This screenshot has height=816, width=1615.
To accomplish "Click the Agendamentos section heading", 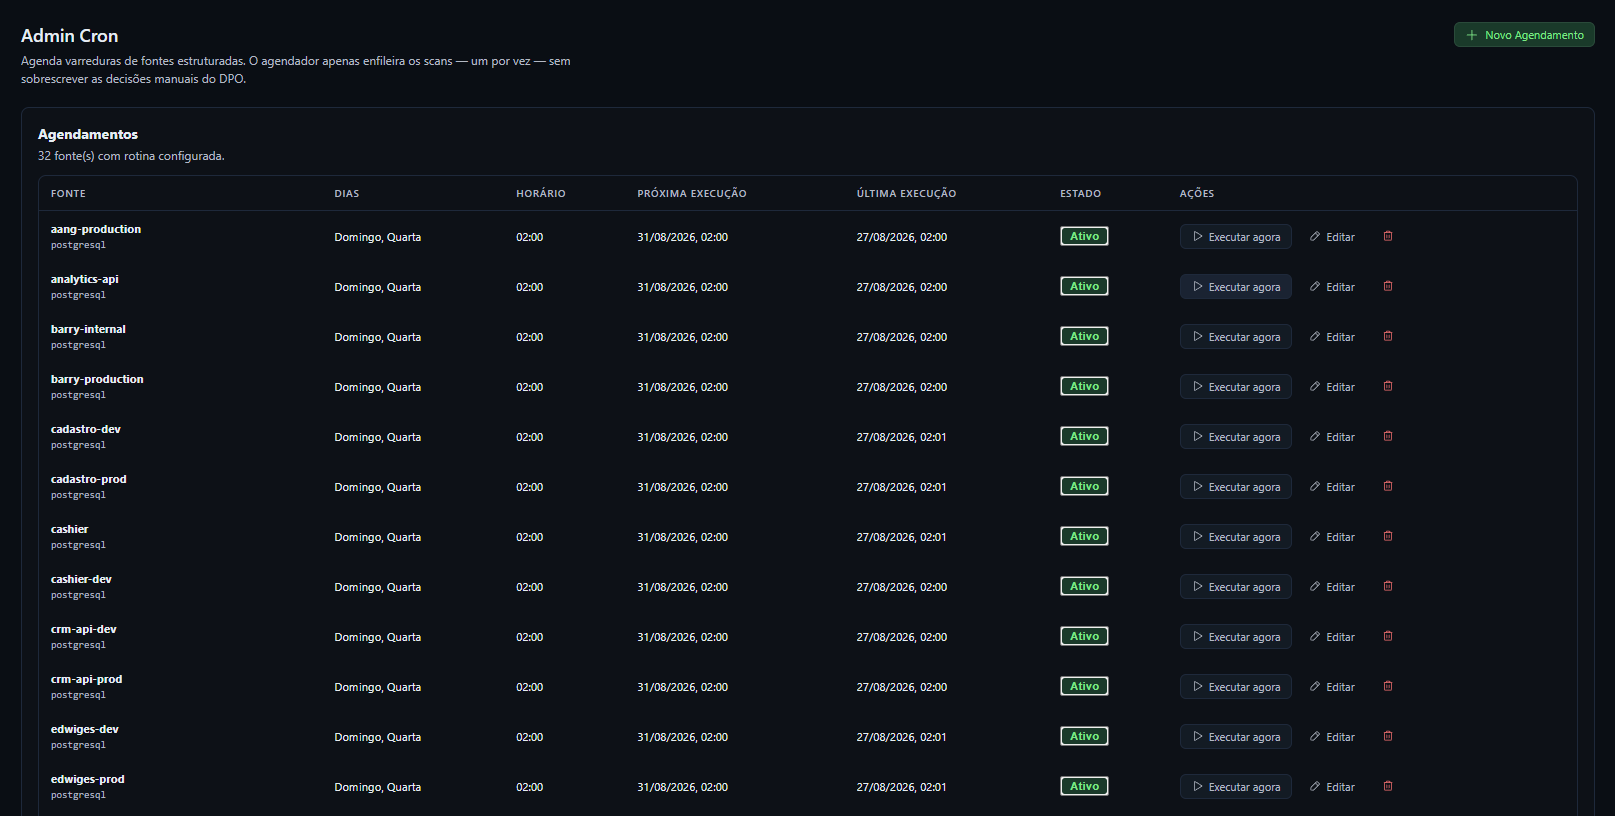I will click(88, 134).
